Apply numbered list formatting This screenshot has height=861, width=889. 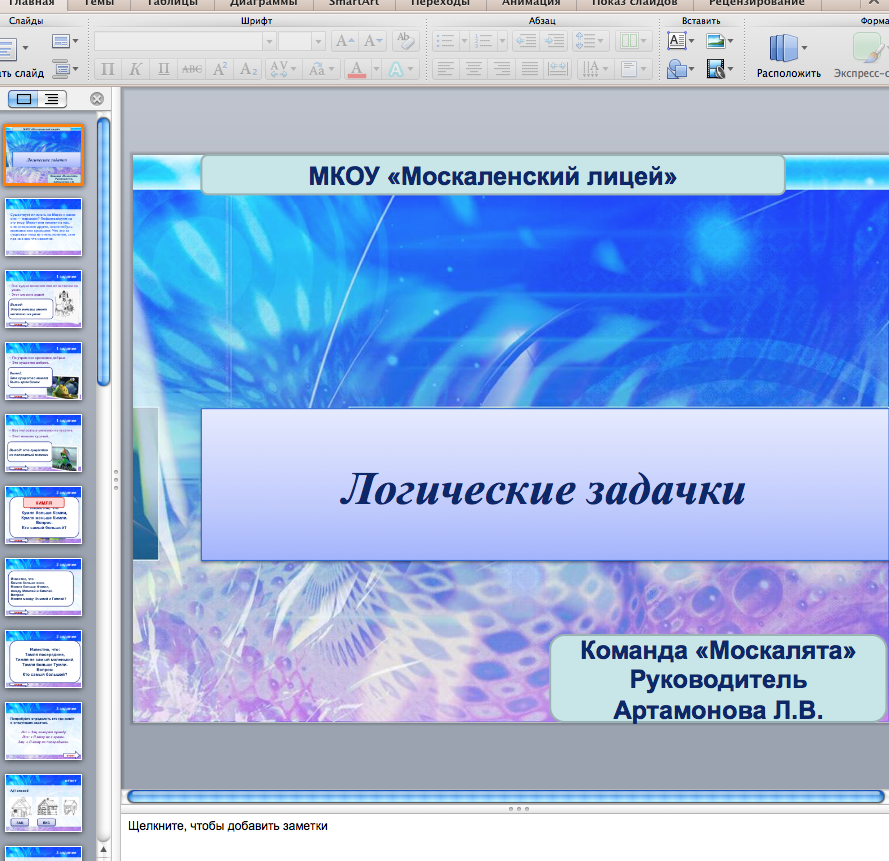pyautogui.click(x=484, y=41)
